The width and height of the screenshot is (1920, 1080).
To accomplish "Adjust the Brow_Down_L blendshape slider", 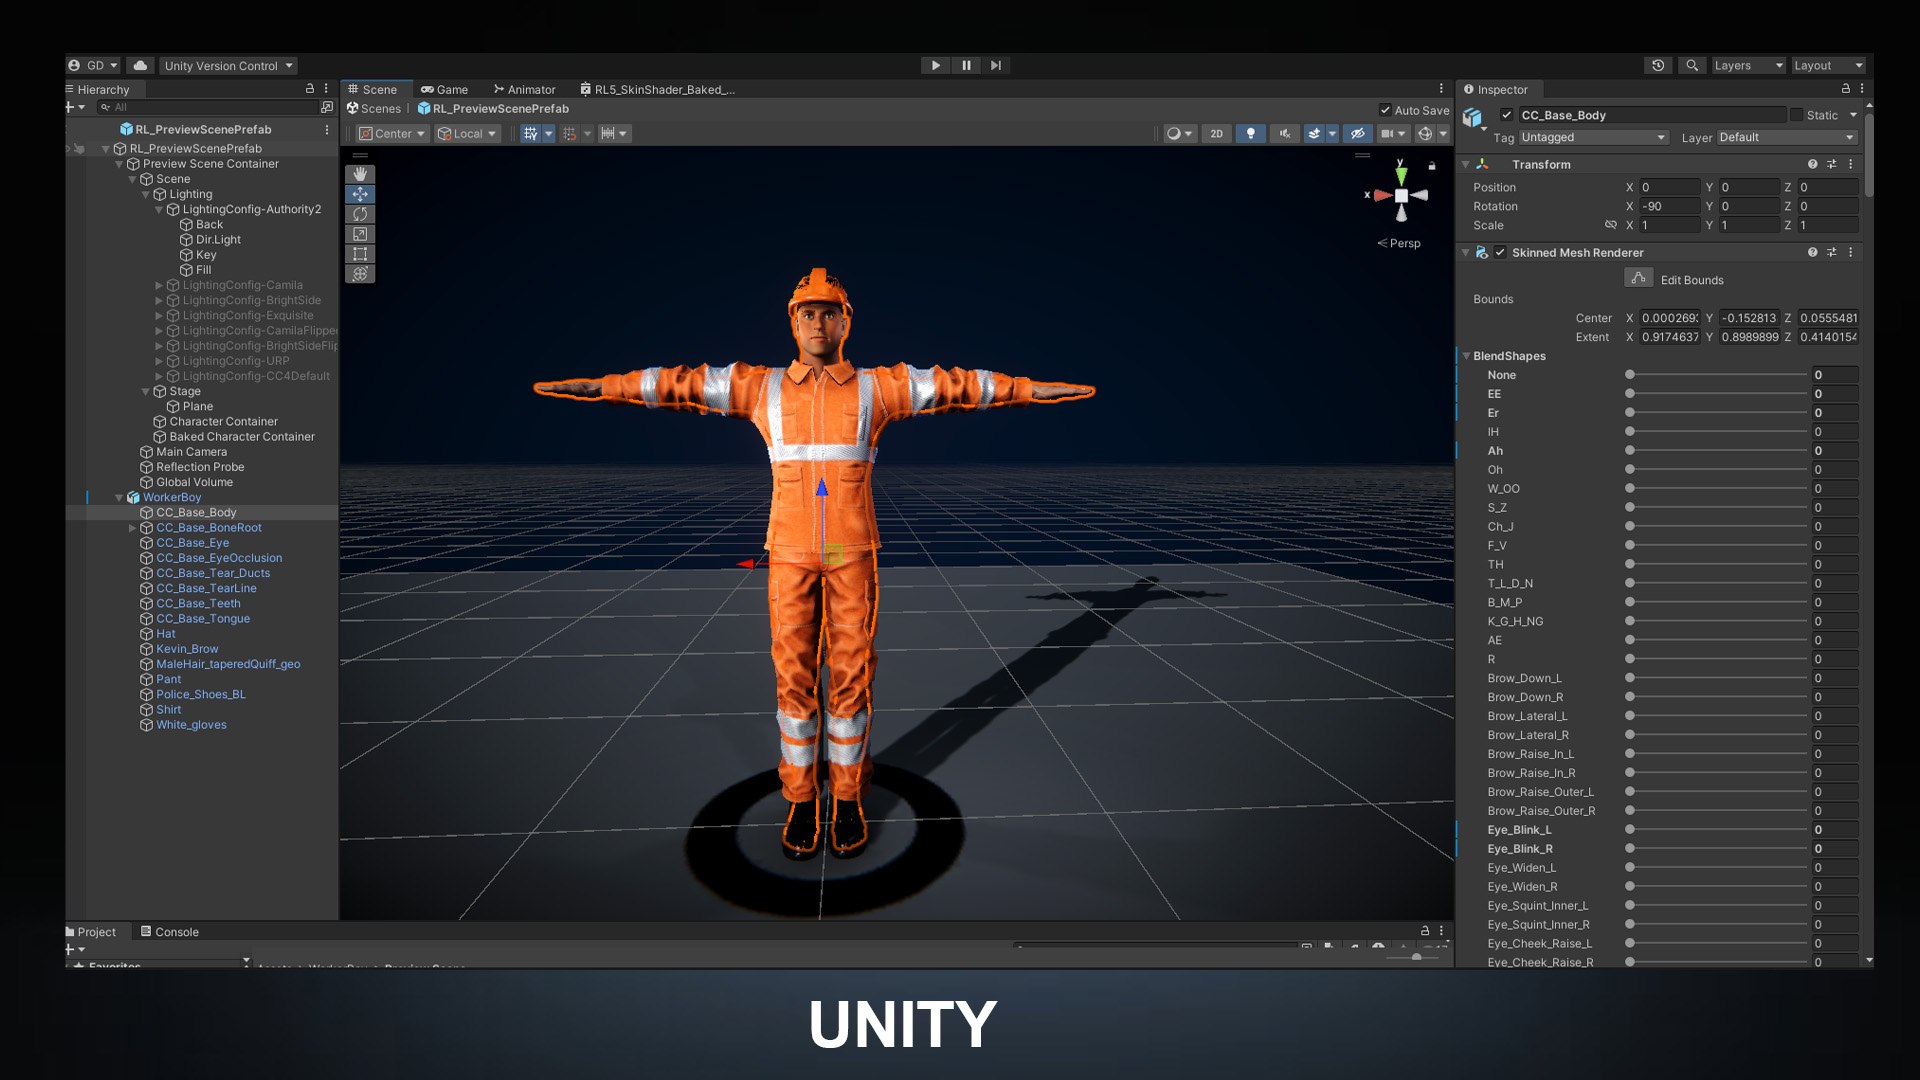I will 1718,678.
